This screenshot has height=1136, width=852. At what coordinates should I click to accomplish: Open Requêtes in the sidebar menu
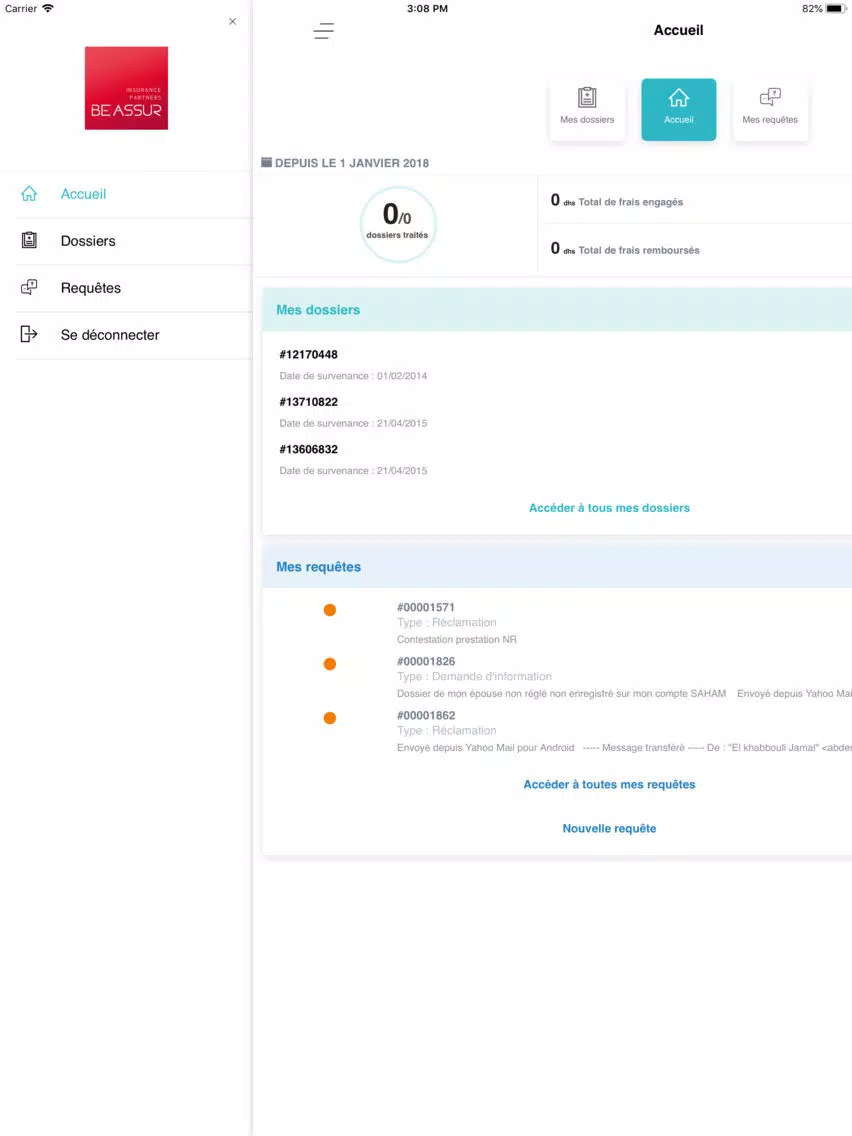(91, 288)
